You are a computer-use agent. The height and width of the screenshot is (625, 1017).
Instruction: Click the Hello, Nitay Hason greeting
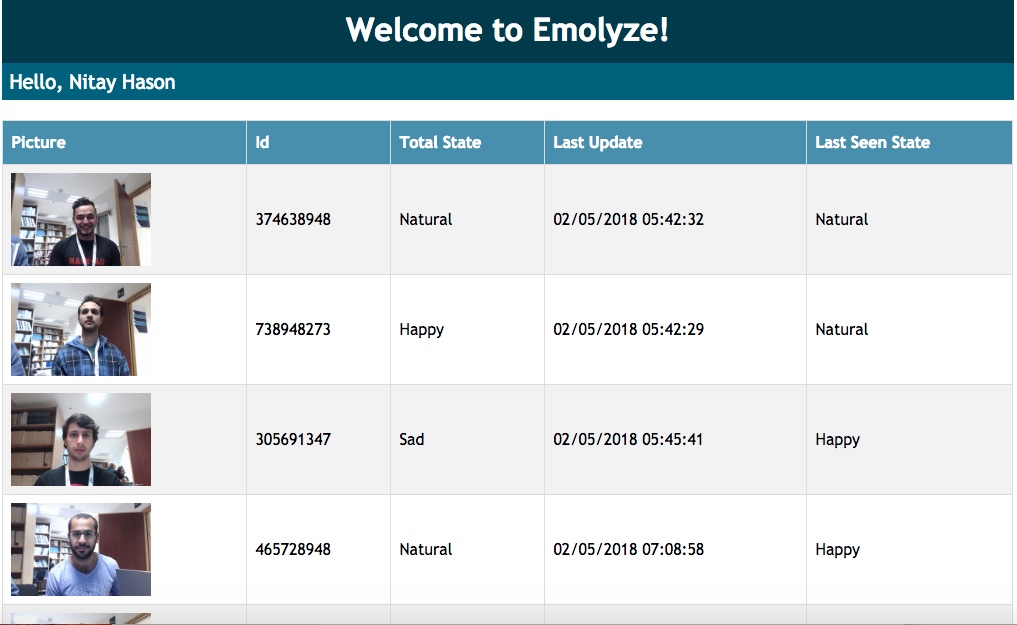pos(92,82)
